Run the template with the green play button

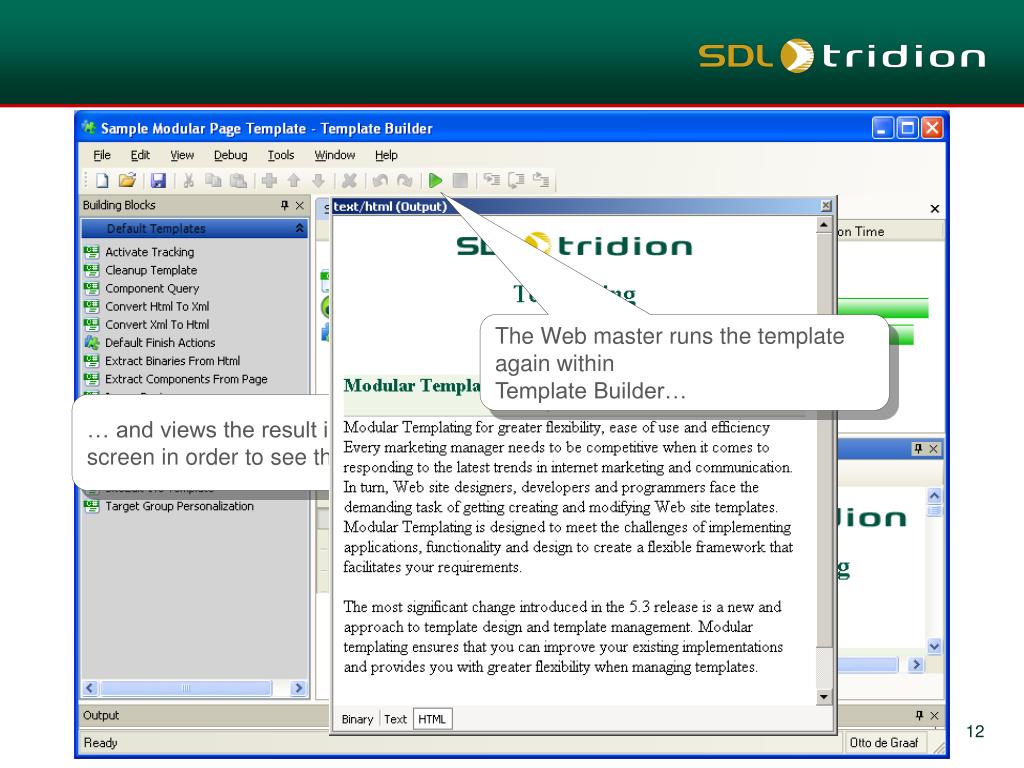[436, 180]
